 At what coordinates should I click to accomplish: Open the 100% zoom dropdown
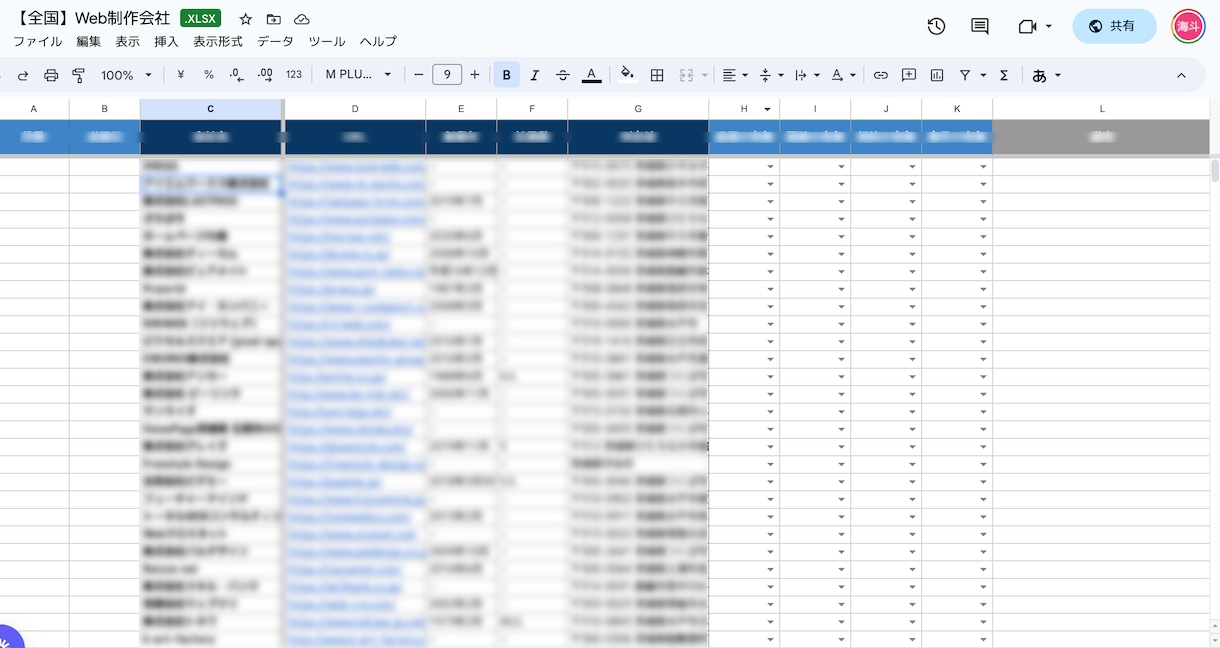pos(125,75)
